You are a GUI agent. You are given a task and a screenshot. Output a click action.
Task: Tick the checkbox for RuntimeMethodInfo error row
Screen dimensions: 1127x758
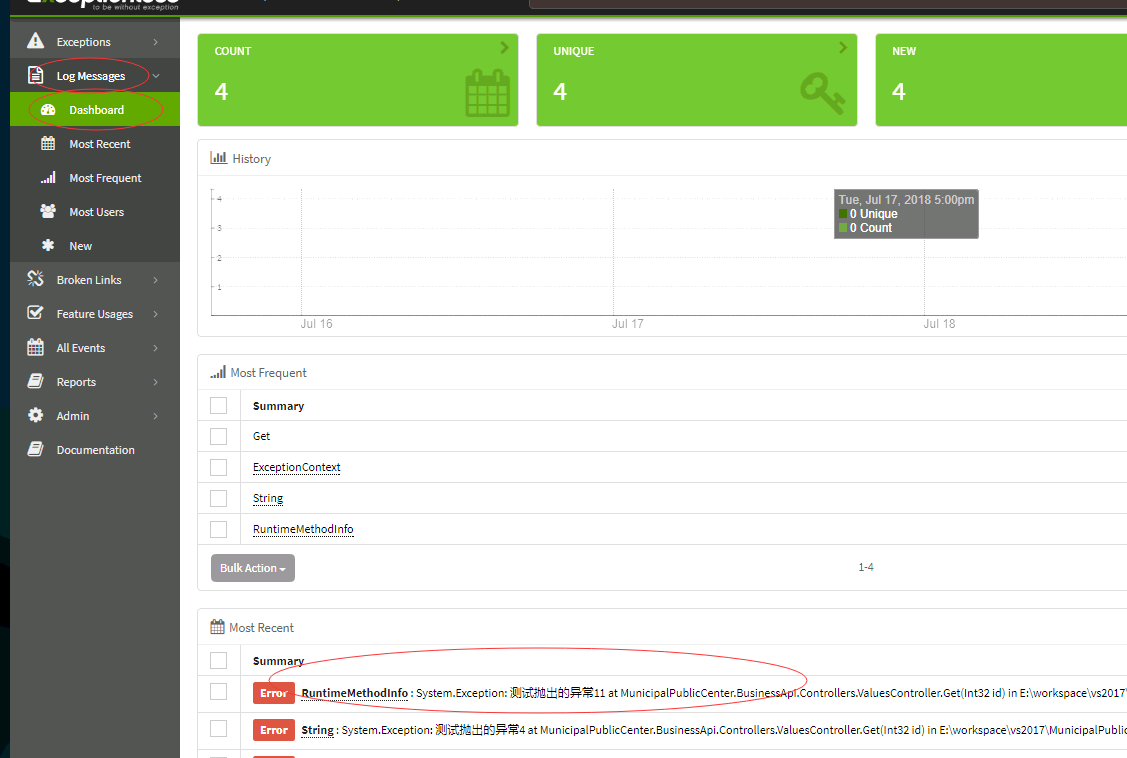pyautogui.click(x=218, y=691)
